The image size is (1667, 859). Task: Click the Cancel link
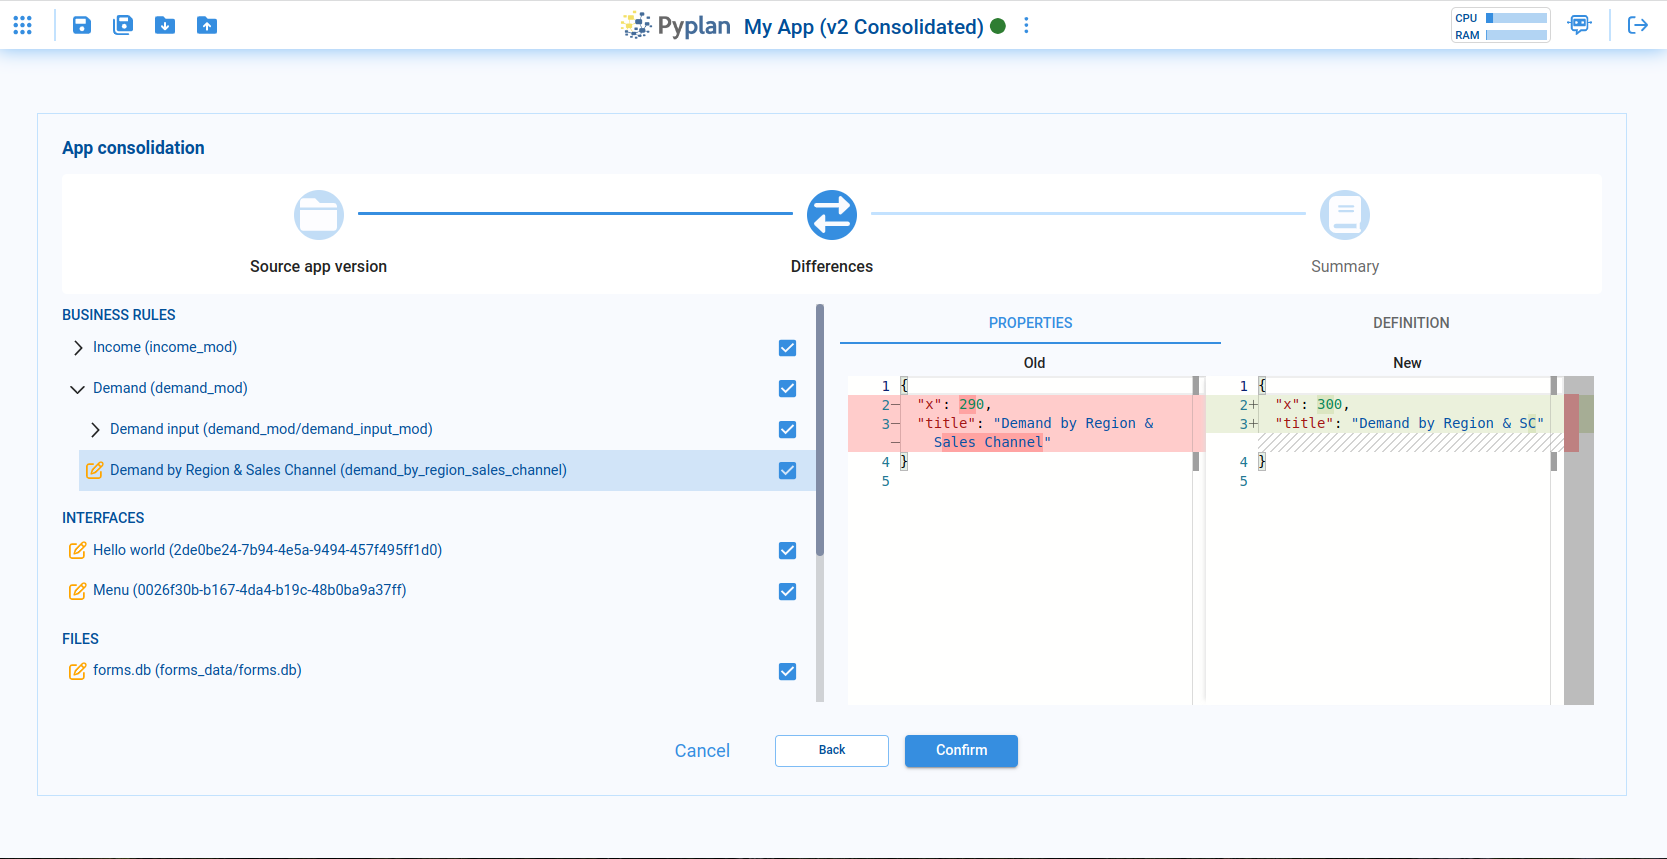[x=702, y=751]
